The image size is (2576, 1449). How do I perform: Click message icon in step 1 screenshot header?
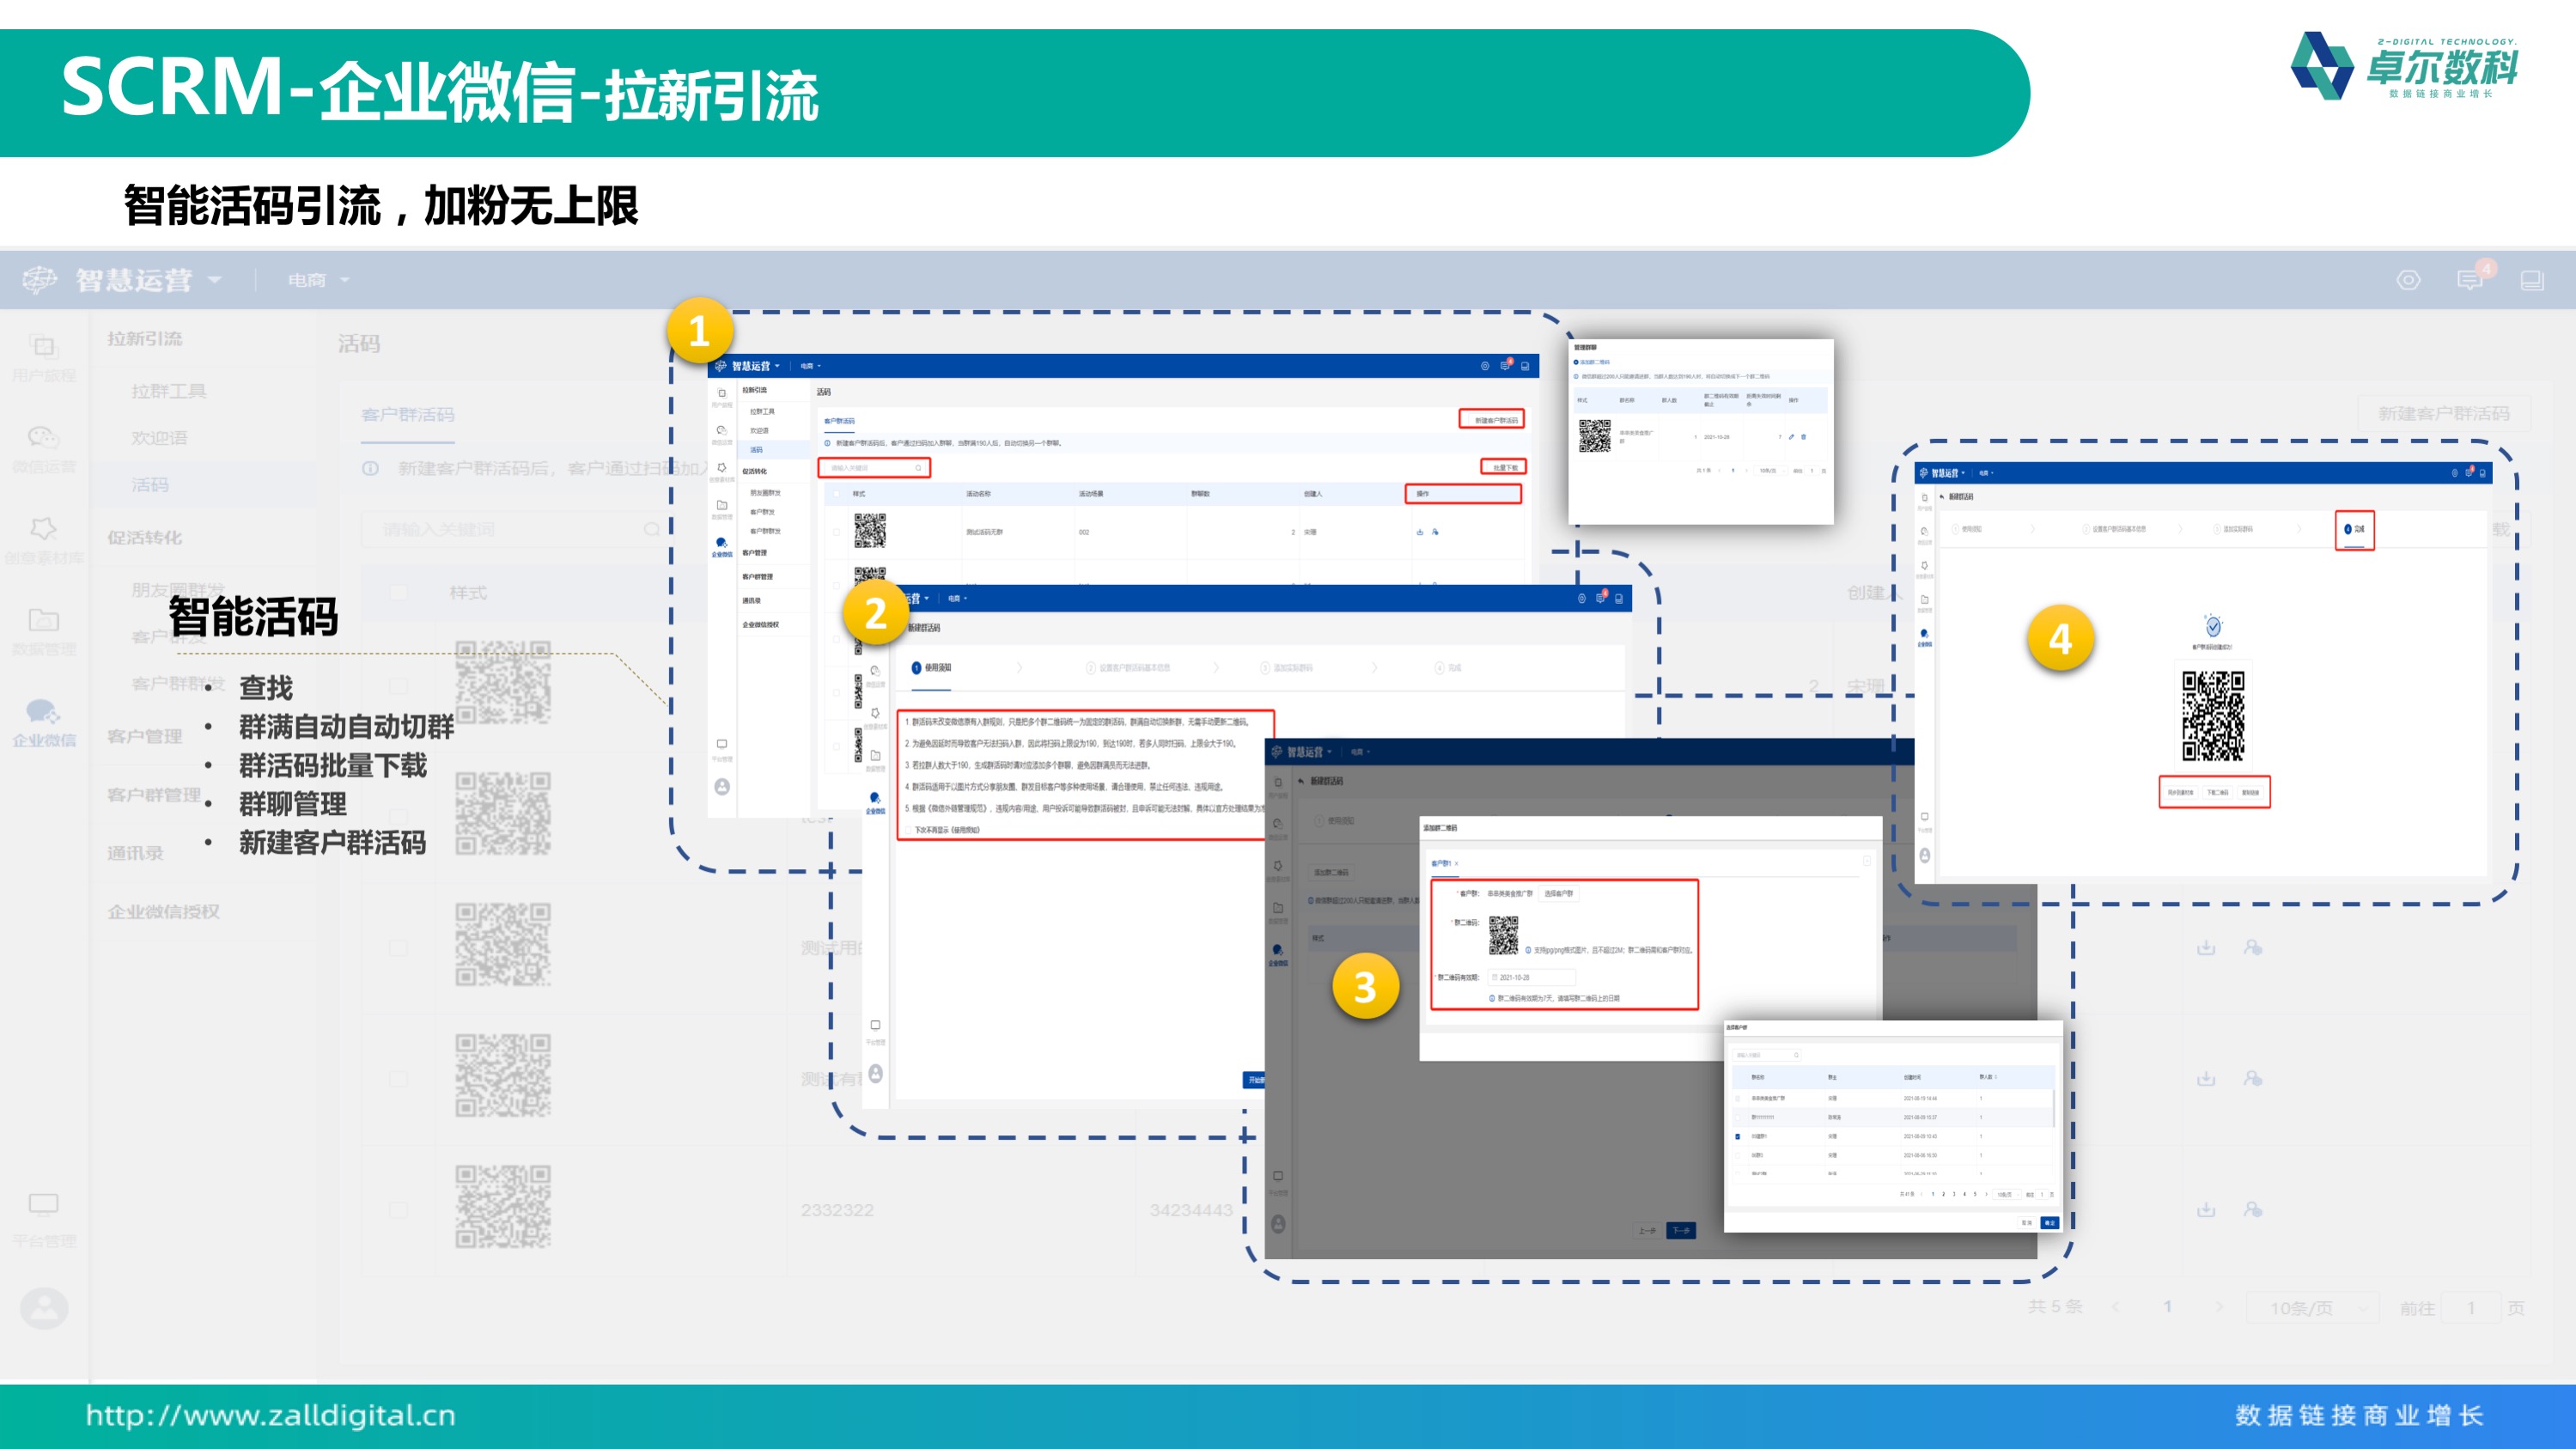click(1504, 366)
